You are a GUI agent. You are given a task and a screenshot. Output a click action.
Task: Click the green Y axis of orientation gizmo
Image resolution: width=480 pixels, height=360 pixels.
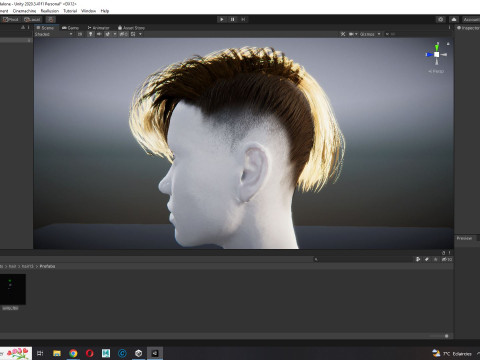pyautogui.click(x=437, y=47)
